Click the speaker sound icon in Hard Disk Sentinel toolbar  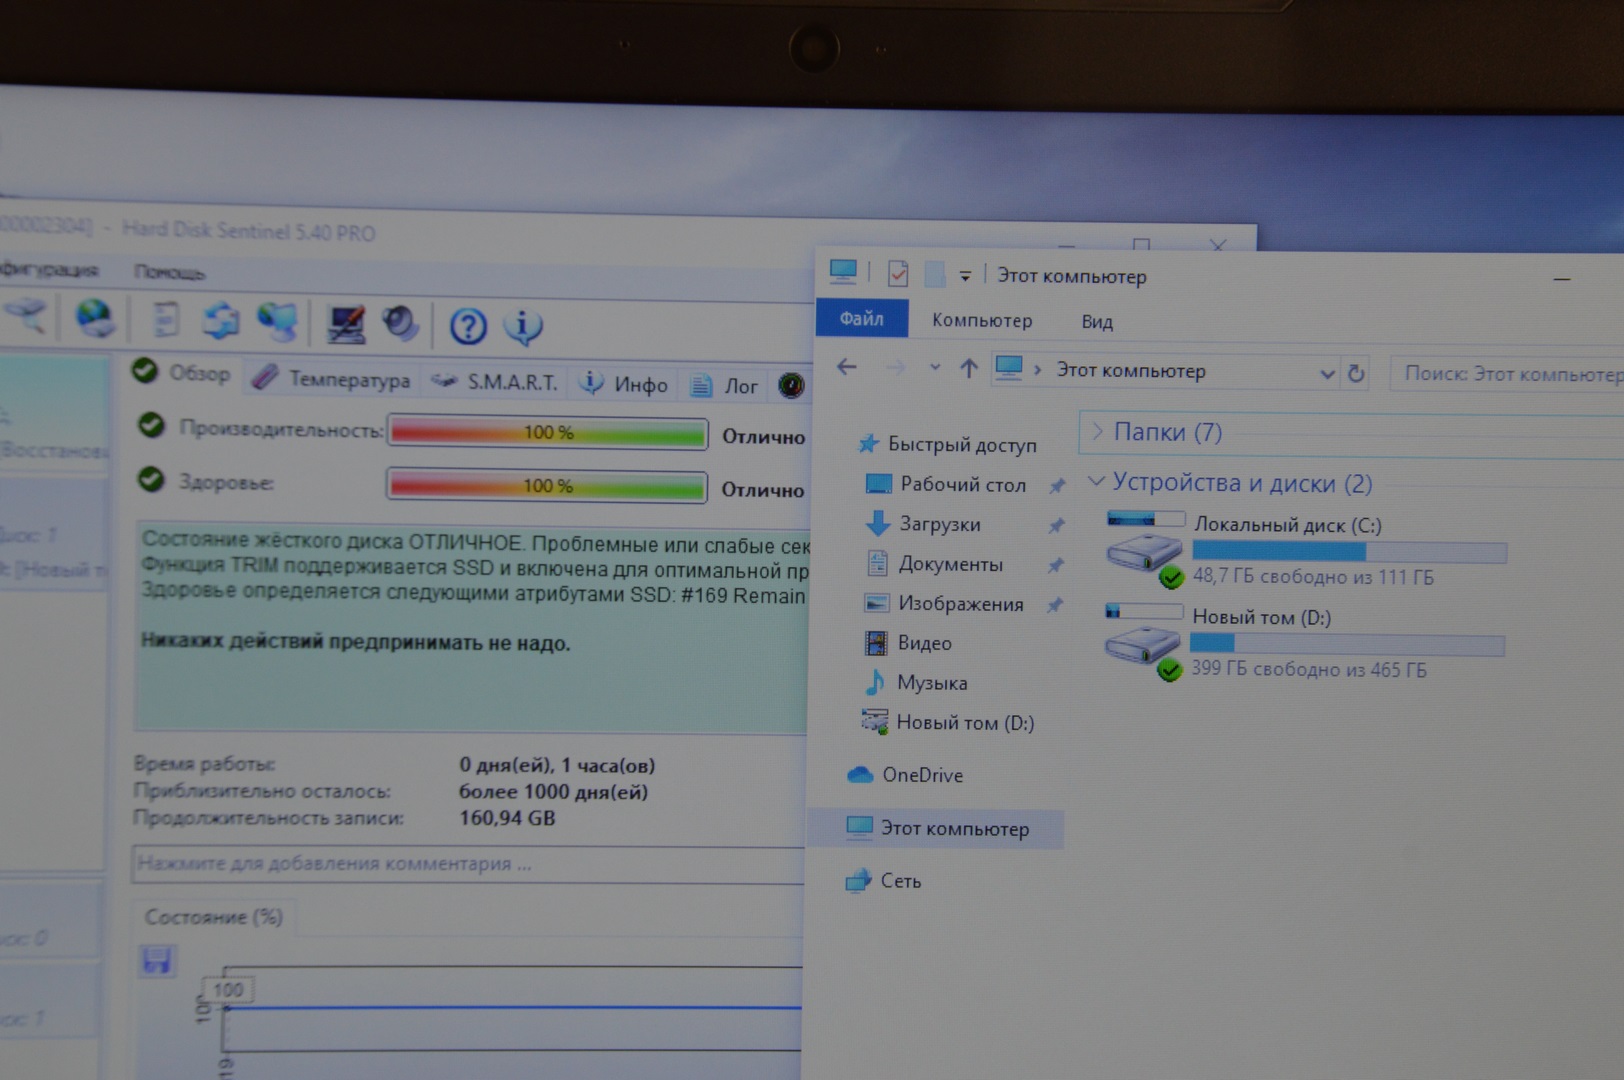tap(401, 324)
